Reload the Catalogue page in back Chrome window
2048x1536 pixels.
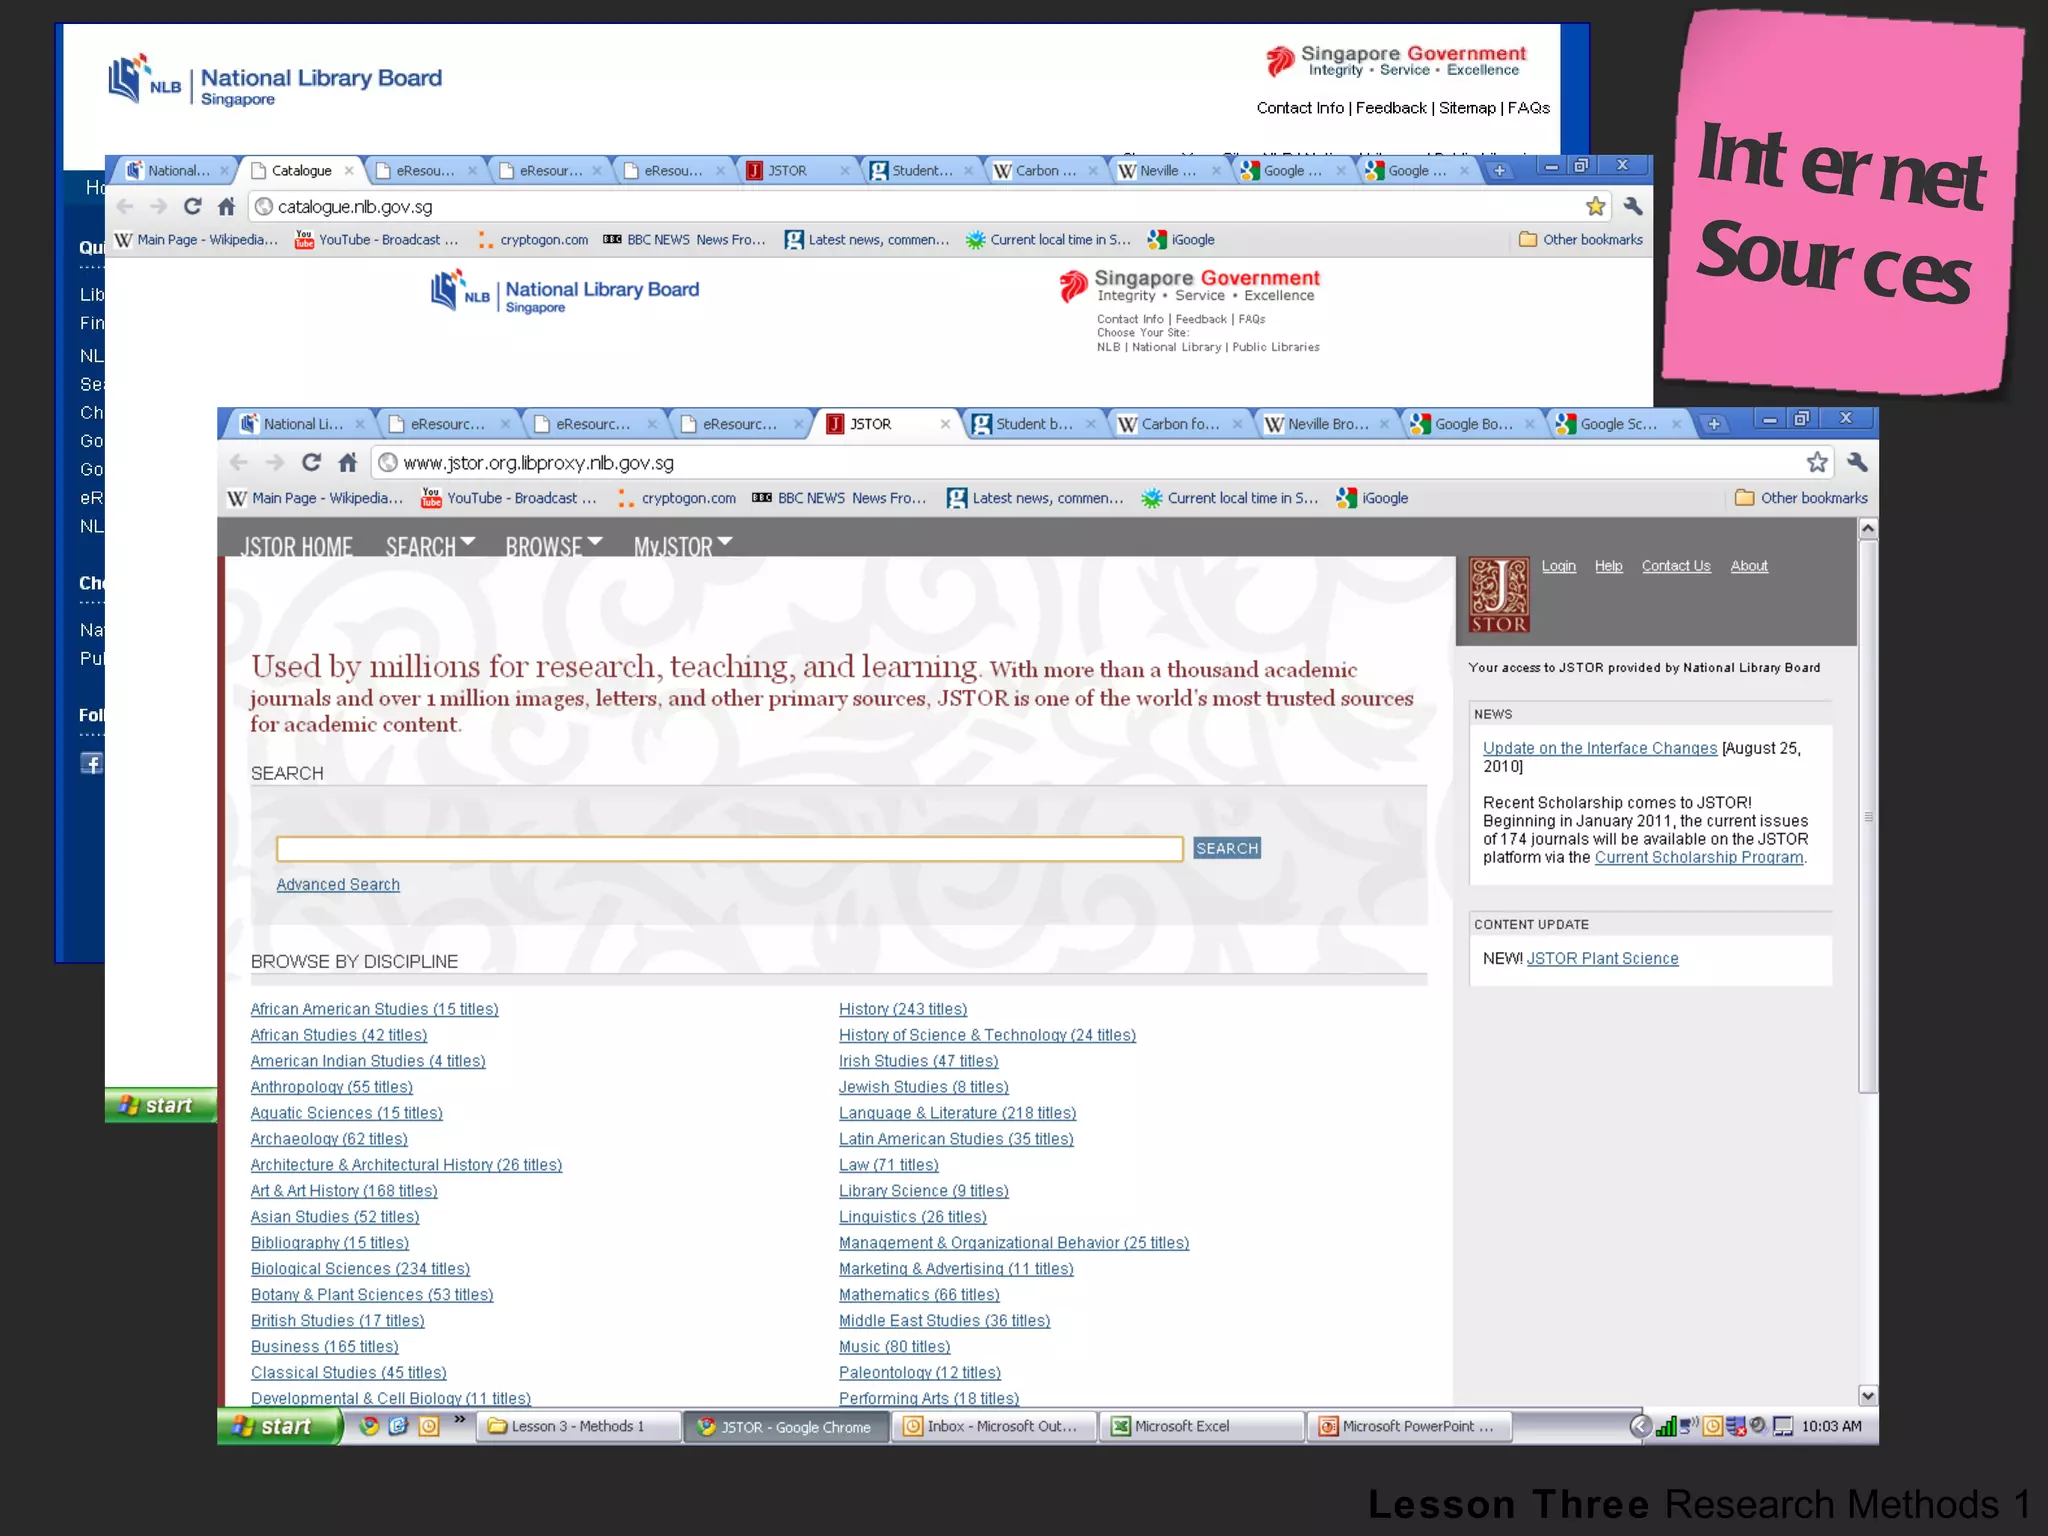pos(192,206)
